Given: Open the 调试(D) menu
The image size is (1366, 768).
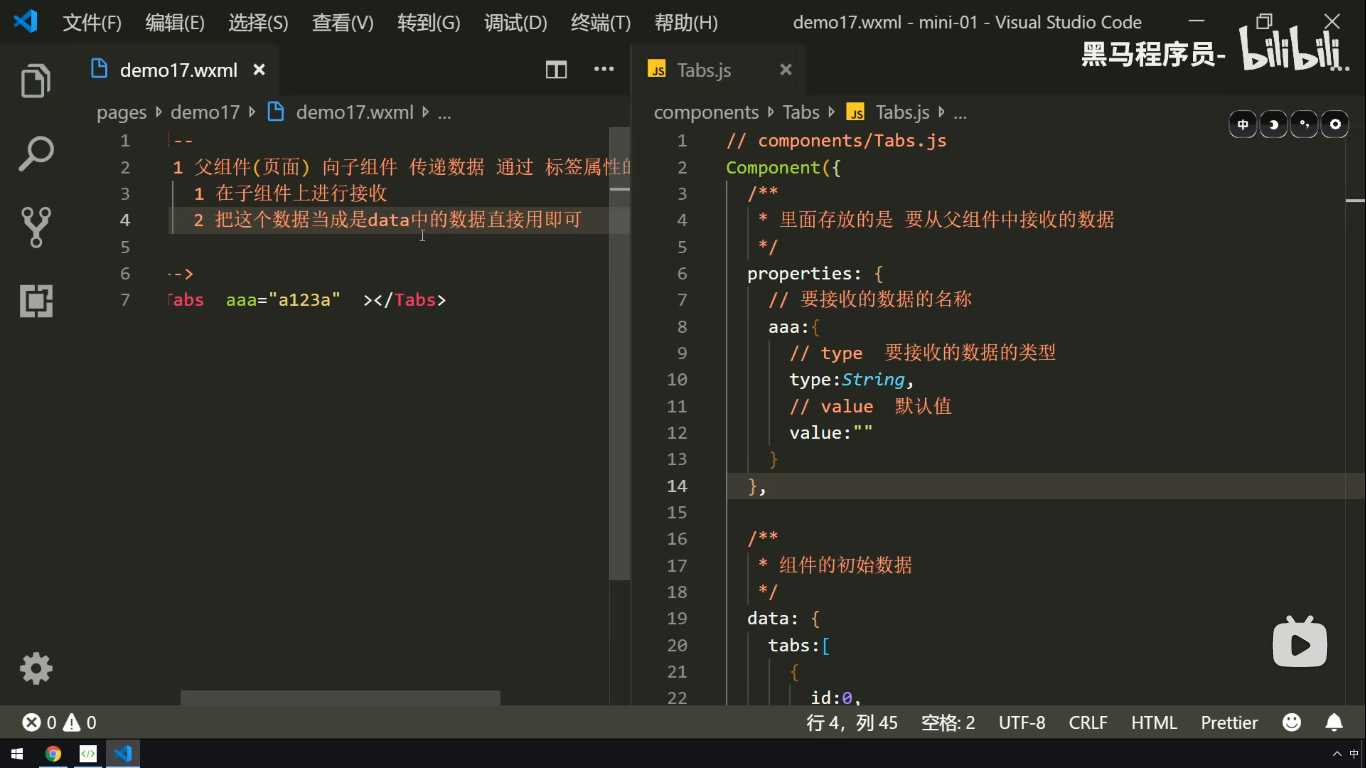Looking at the screenshot, I should coord(515,22).
